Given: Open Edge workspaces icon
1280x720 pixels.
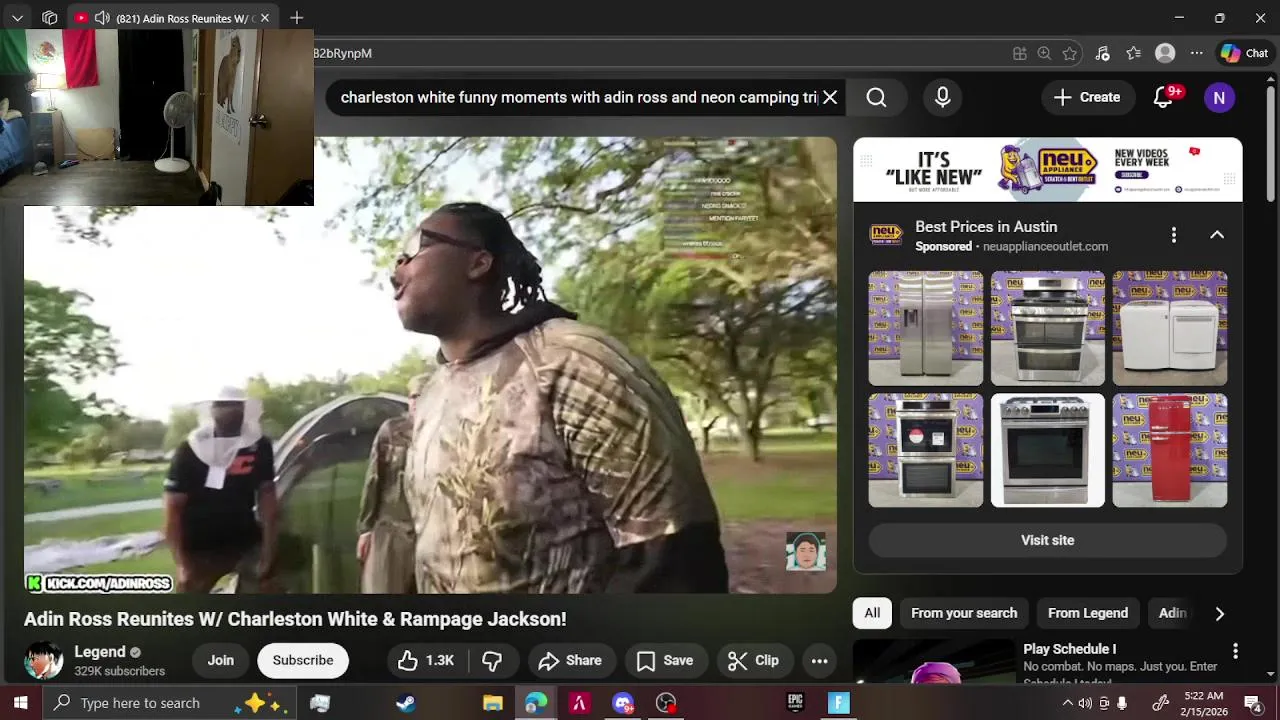Looking at the screenshot, I should (x=49, y=18).
